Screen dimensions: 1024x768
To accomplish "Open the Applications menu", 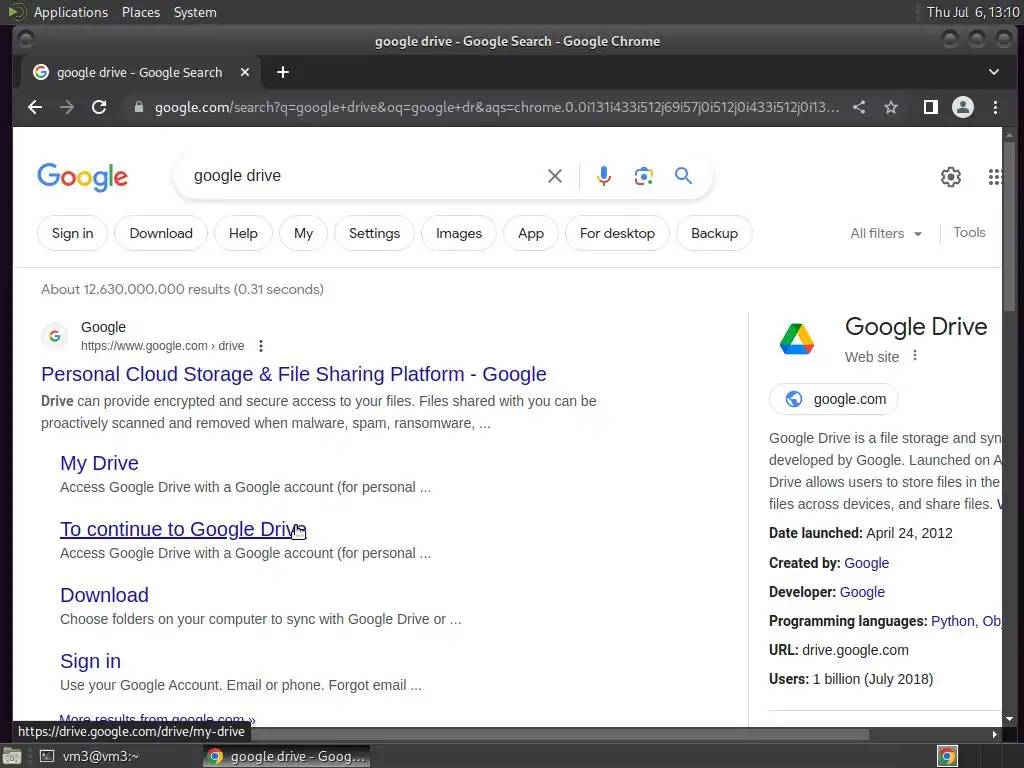I will pos(71,12).
